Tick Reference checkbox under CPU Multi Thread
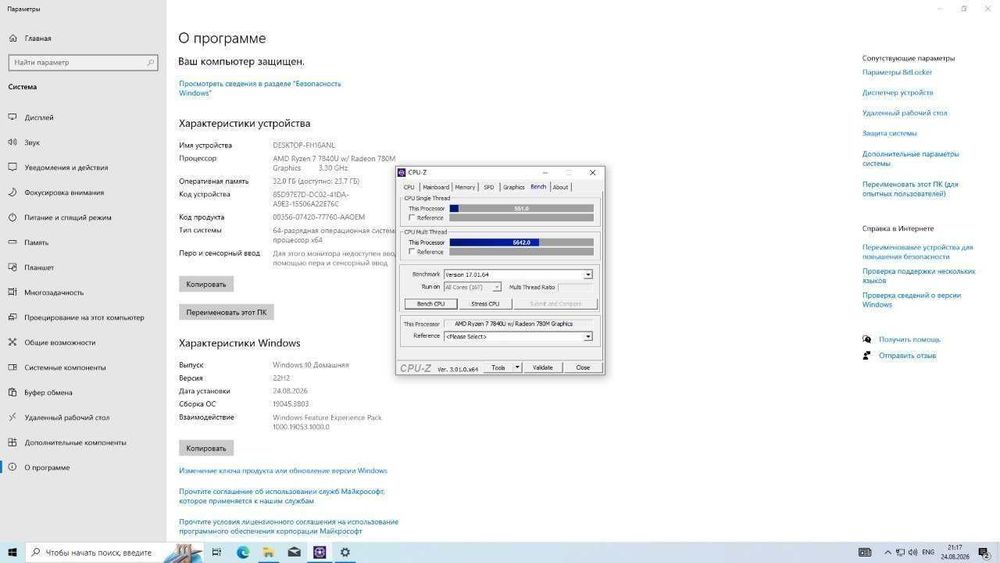The width and height of the screenshot is (1000, 563). pos(411,251)
